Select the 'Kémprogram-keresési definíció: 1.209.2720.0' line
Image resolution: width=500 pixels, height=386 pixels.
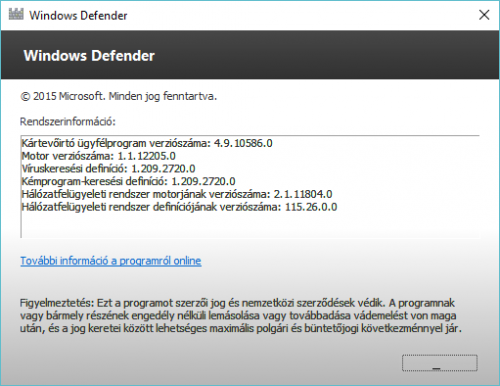click(128, 181)
